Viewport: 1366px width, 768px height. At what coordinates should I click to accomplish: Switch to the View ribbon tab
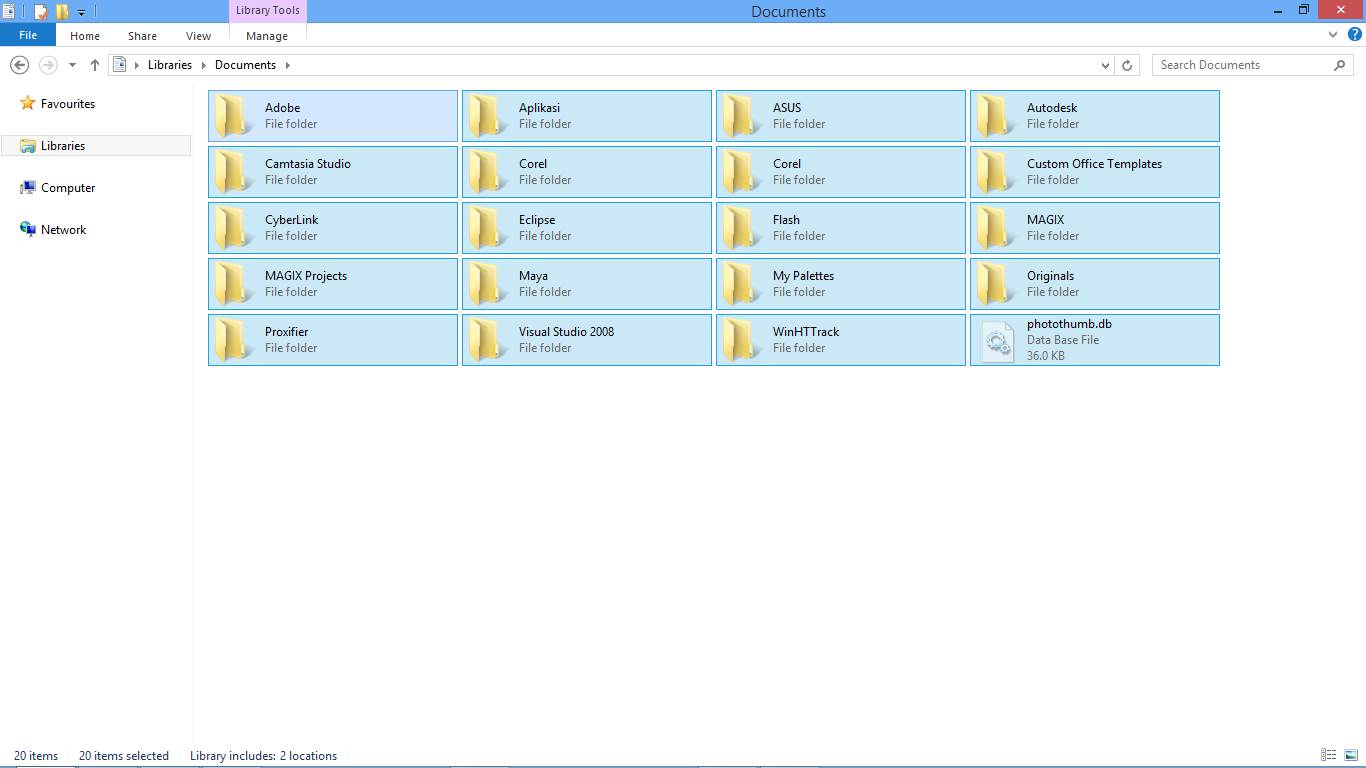click(x=198, y=35)
